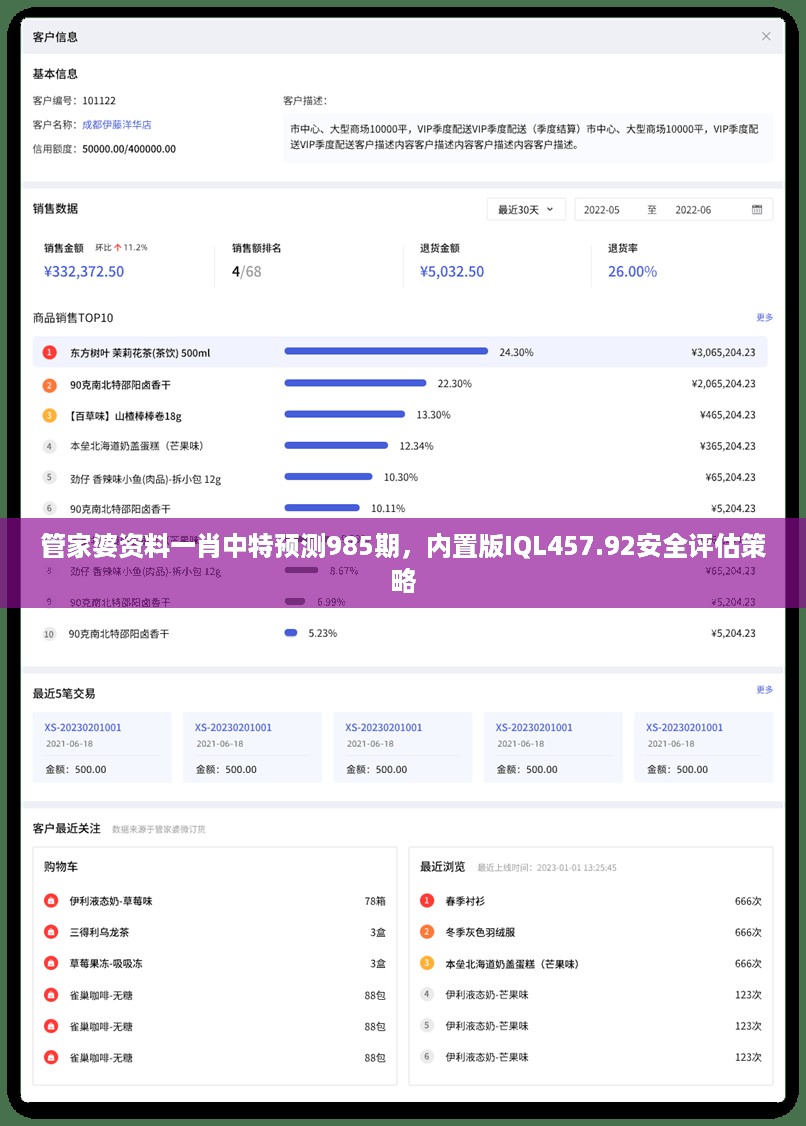The width and height of the screenshot is (806, 1126).
Task: Click the red up-arrow next to 环比 11.2%
Action: pos(117,247)
